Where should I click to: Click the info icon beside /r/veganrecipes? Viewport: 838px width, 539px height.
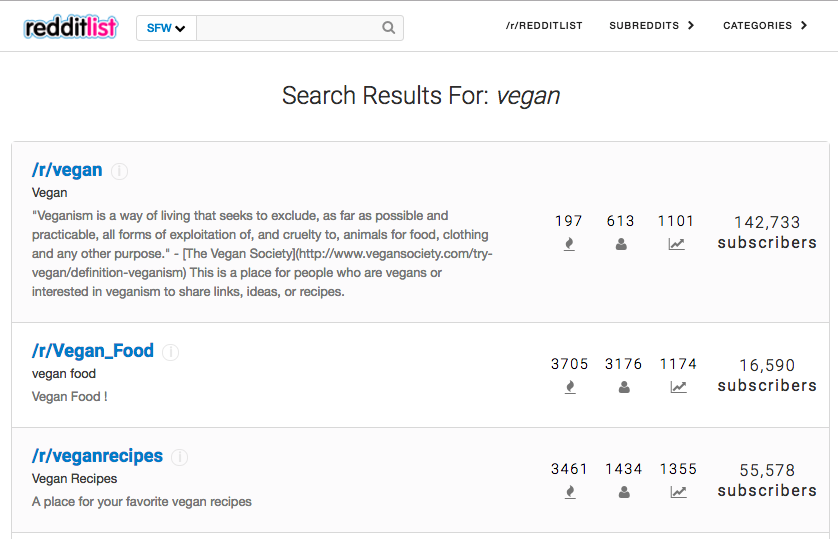pos(180,457)
